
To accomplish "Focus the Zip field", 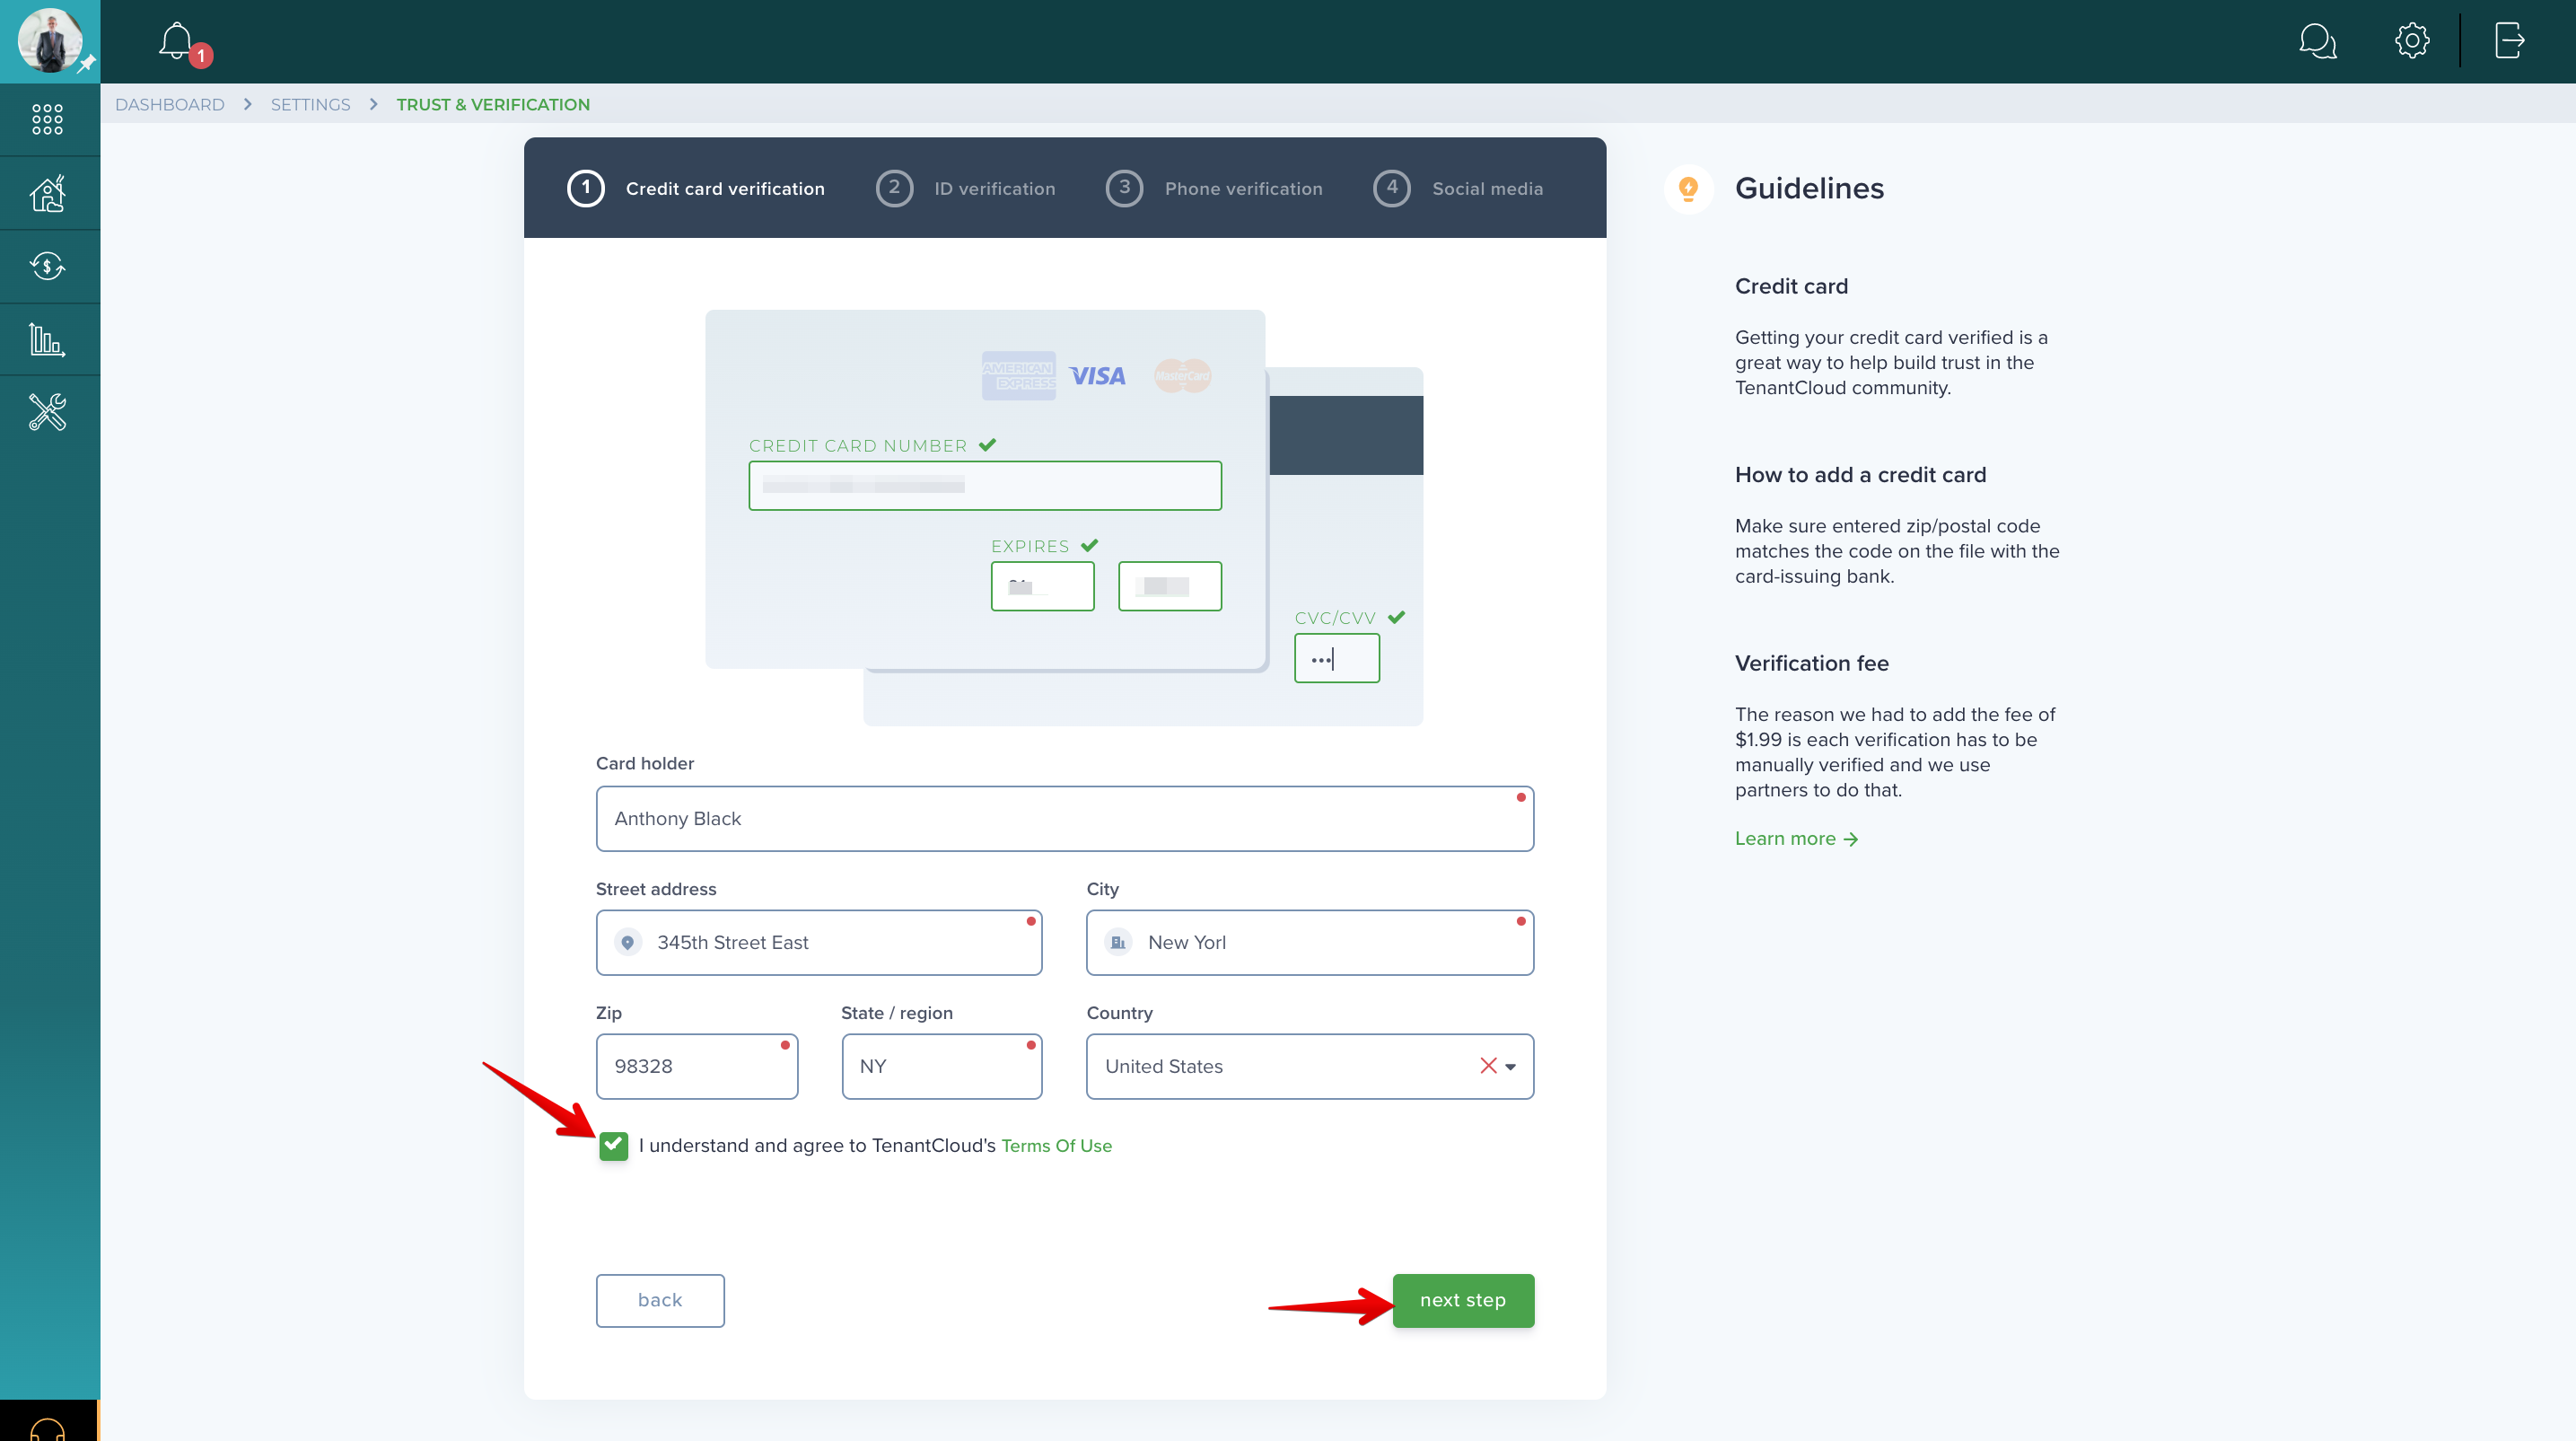I will 697,1066.
